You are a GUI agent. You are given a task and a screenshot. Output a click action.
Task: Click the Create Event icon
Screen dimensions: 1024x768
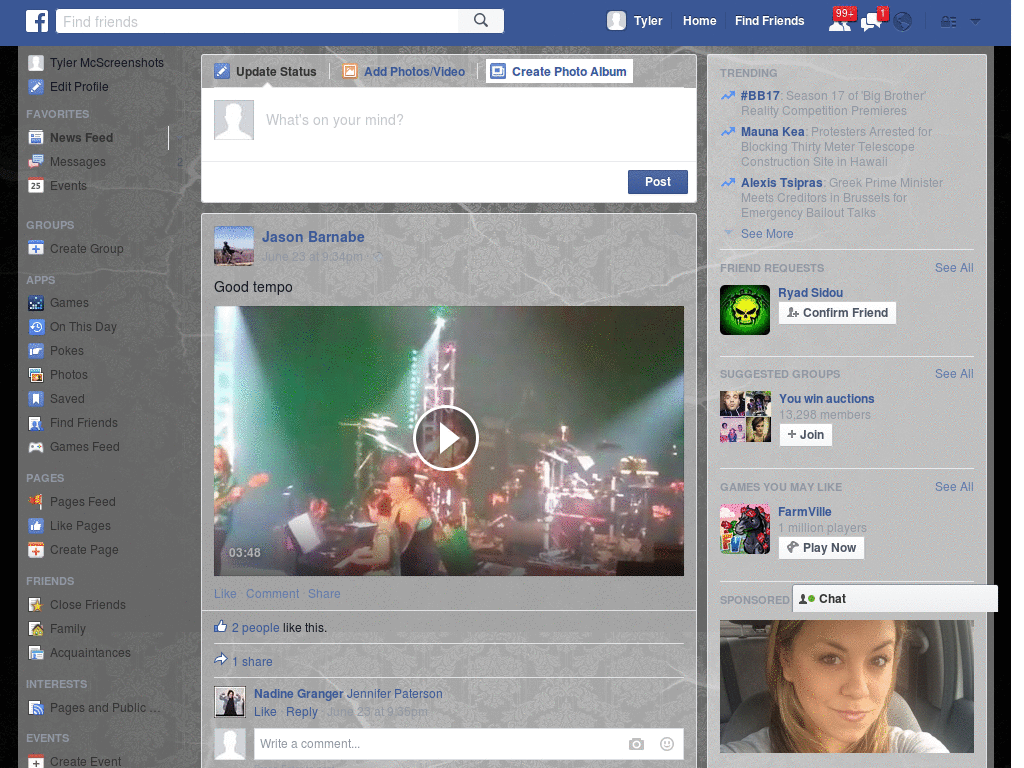(x=36, y=762)
